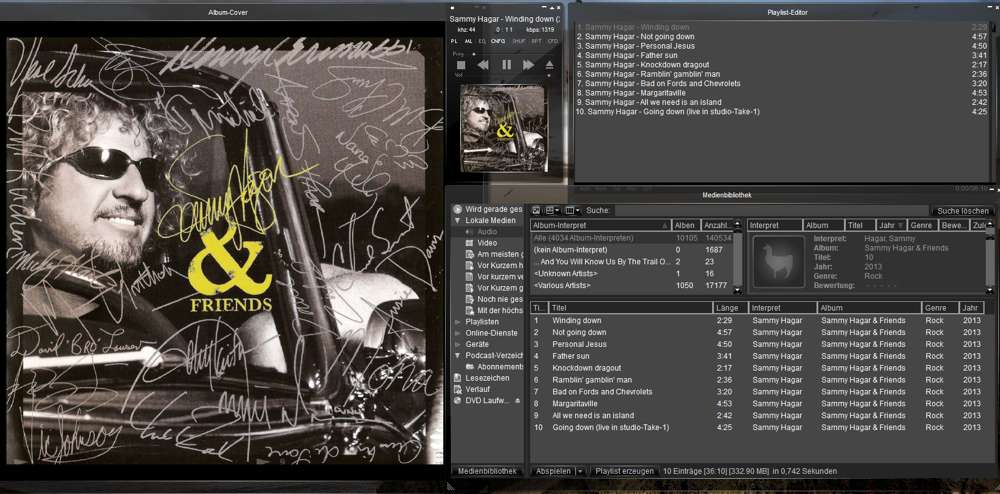1000x494 pixels.
Task: Select Video under Lokale Medien
Action: (x=487, y=243)
